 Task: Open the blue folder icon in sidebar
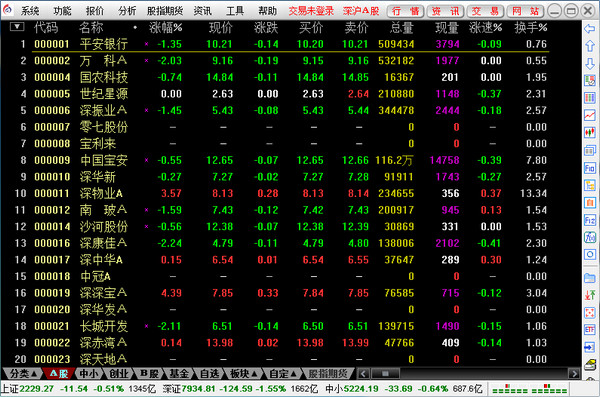point(590,278)
